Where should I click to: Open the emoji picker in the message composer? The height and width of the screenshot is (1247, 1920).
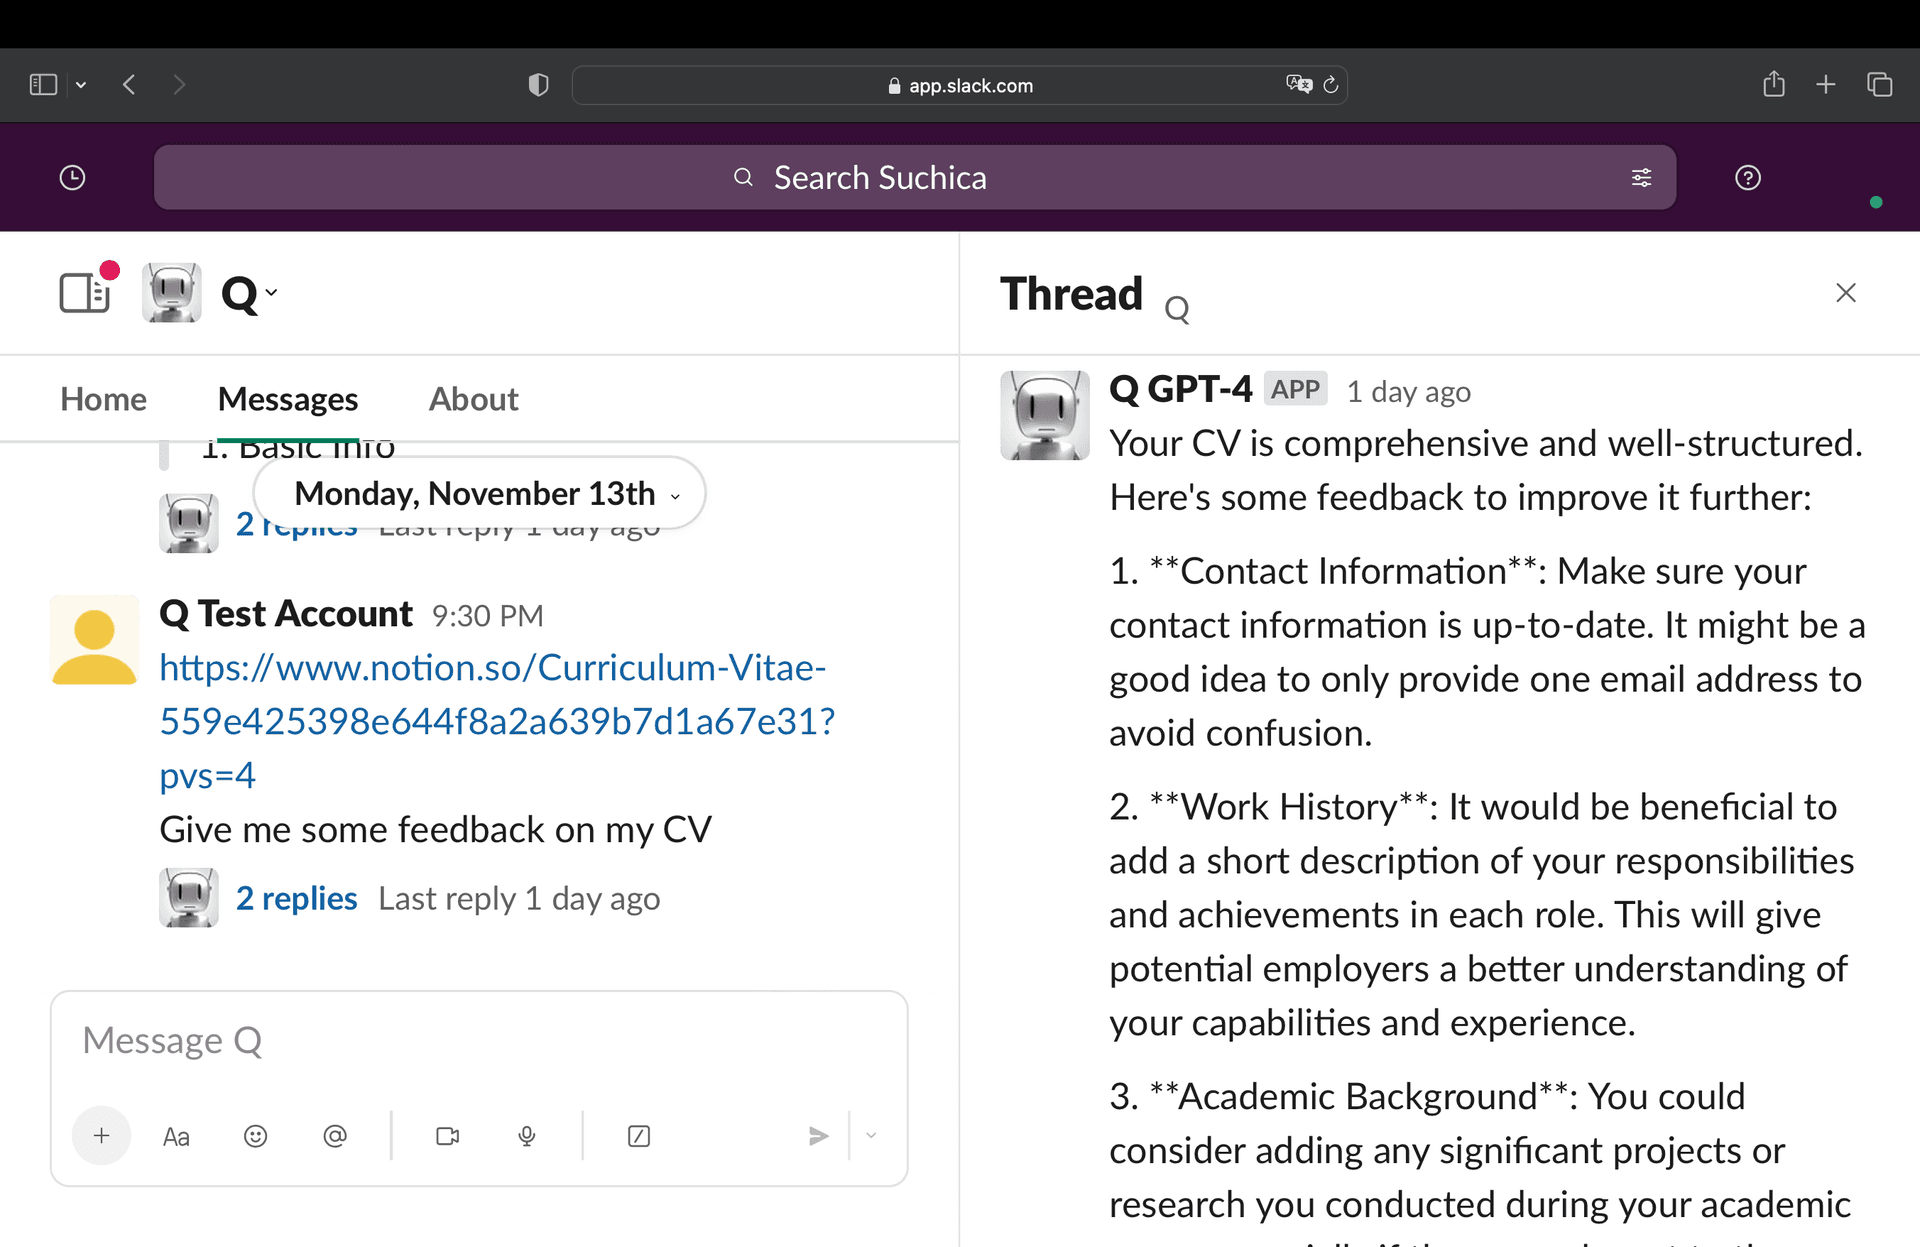[x=255, y=1135]
